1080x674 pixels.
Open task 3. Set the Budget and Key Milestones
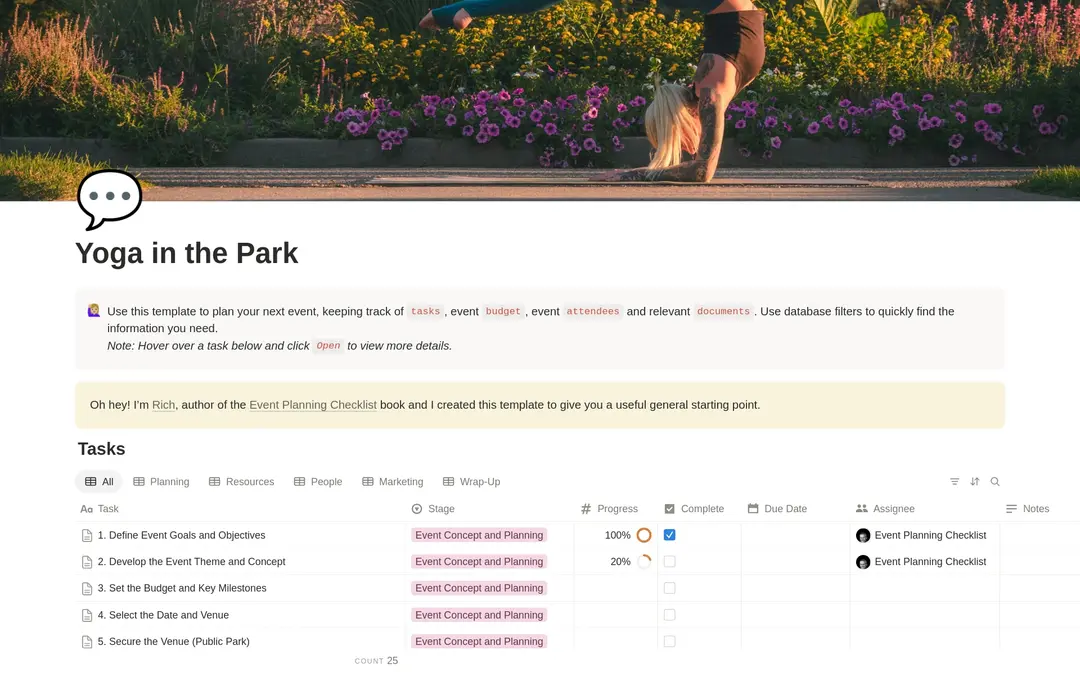point(182,588)
